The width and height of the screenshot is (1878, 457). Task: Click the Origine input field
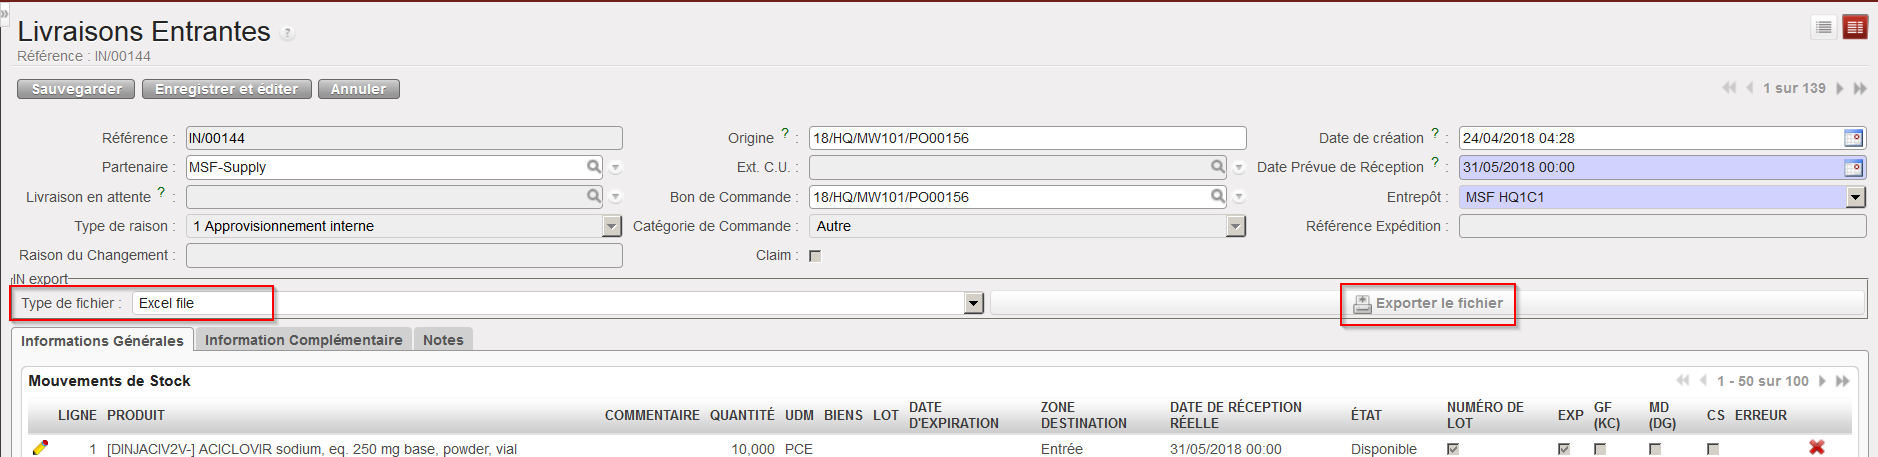click(1028, 138)
